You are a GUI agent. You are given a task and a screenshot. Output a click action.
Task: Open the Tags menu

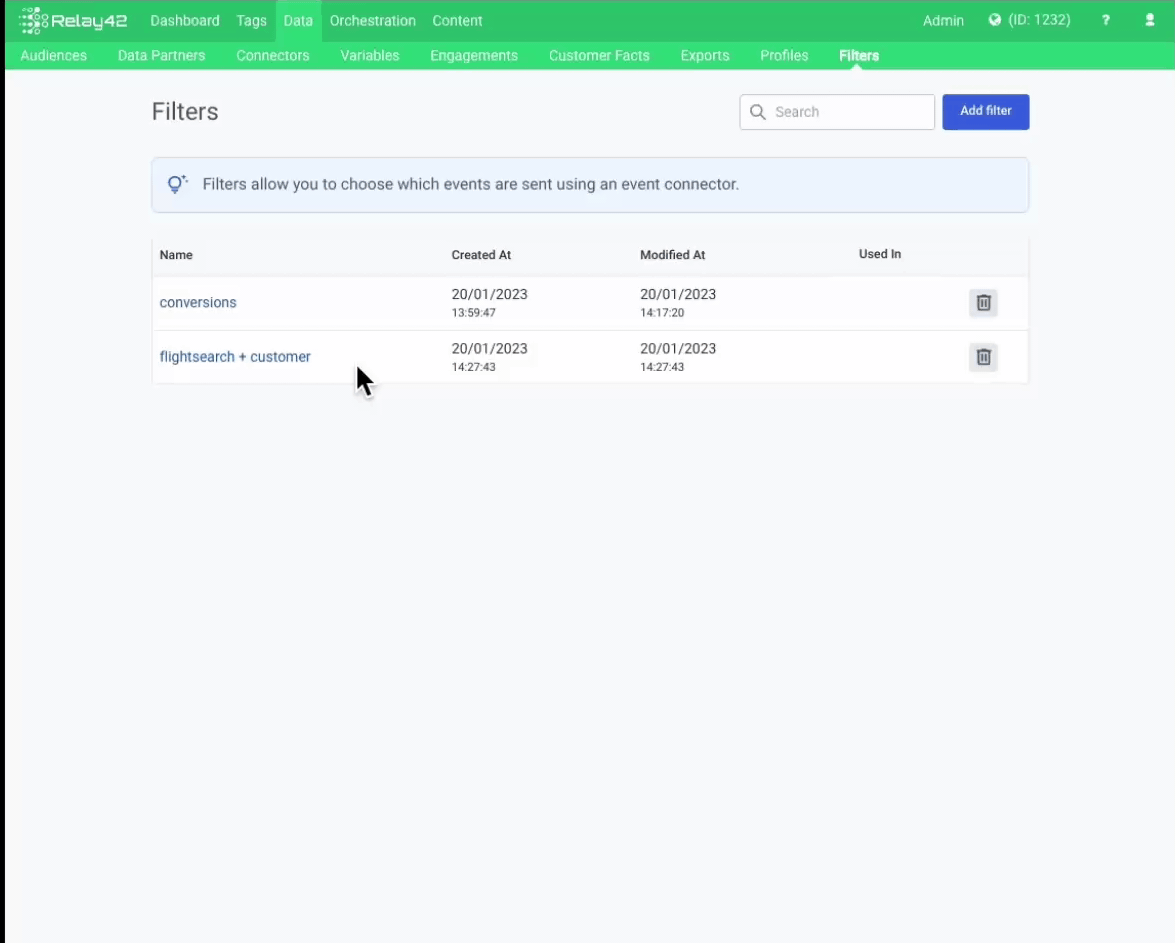[251, 20]
